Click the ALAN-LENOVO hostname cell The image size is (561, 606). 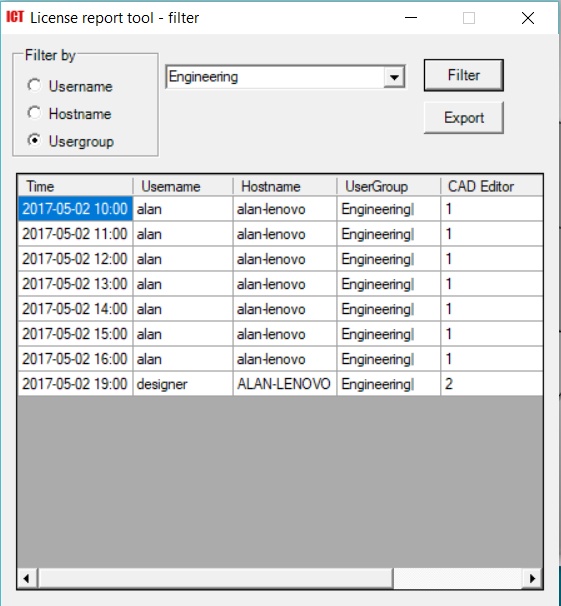pos(285,384)
